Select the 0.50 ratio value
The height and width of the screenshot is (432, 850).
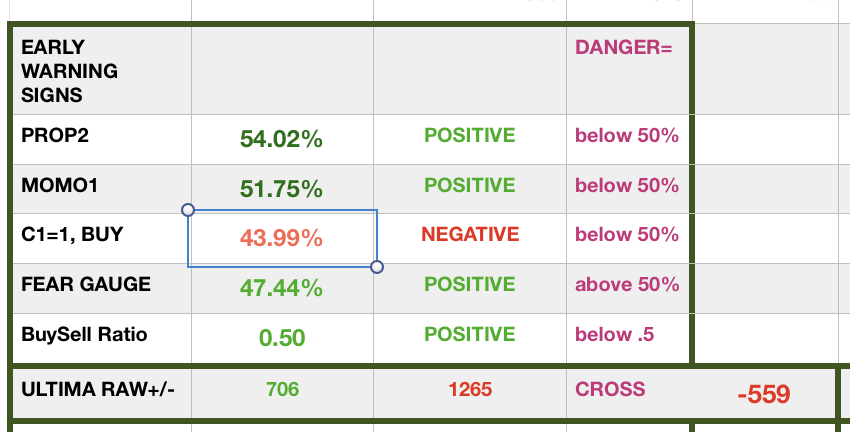pos(281,338)
